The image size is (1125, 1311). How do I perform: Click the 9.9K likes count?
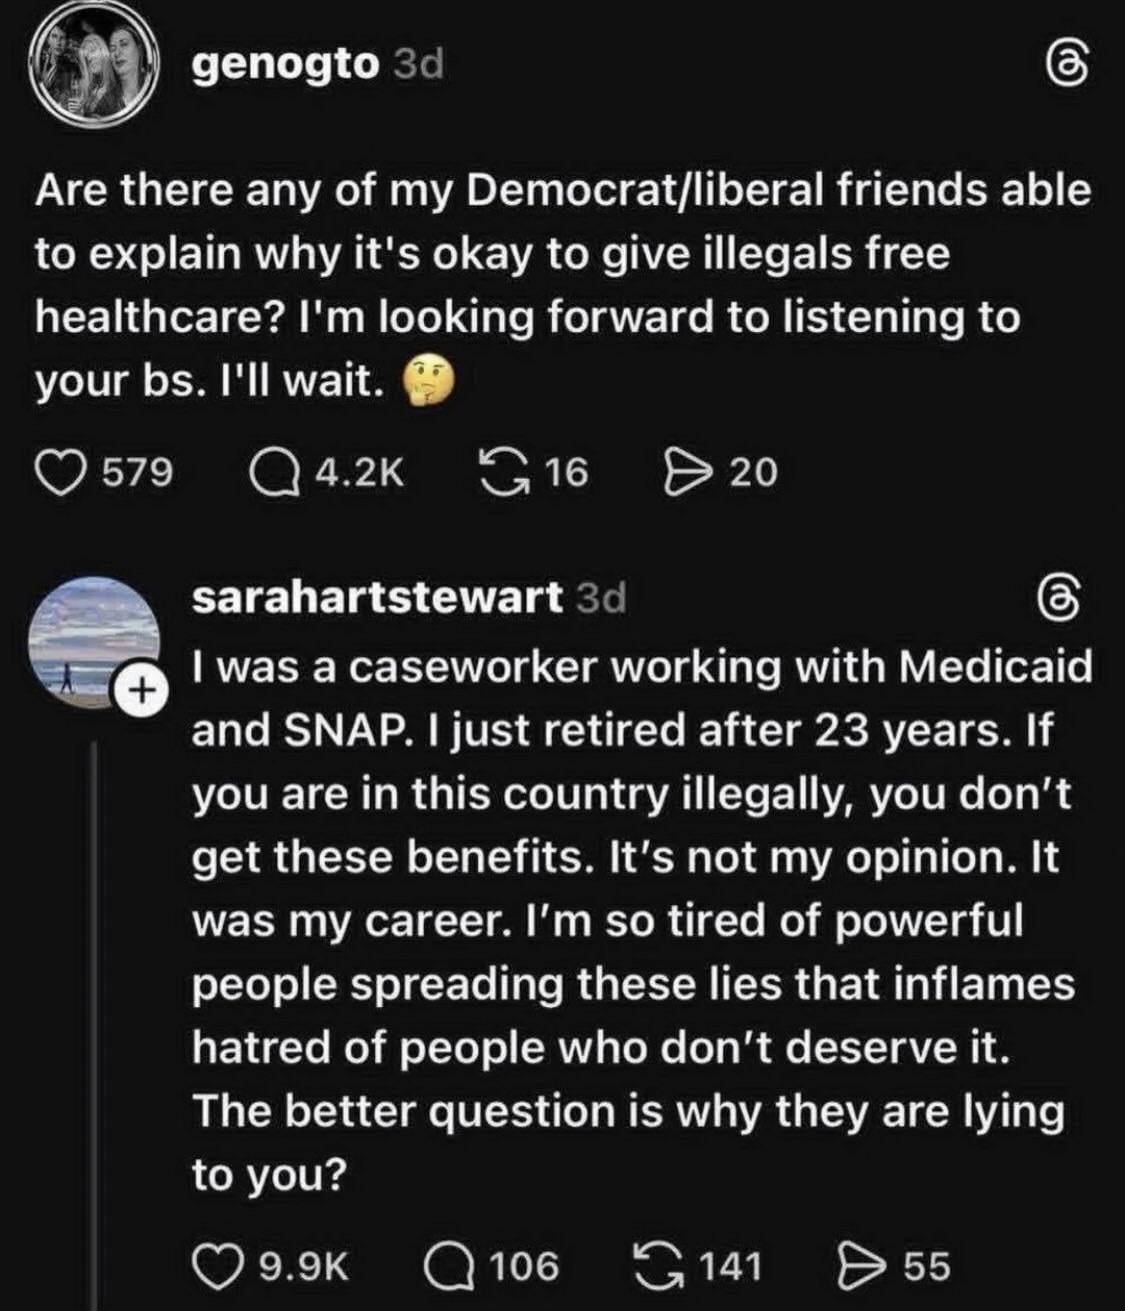click(x=303, y=1266)
